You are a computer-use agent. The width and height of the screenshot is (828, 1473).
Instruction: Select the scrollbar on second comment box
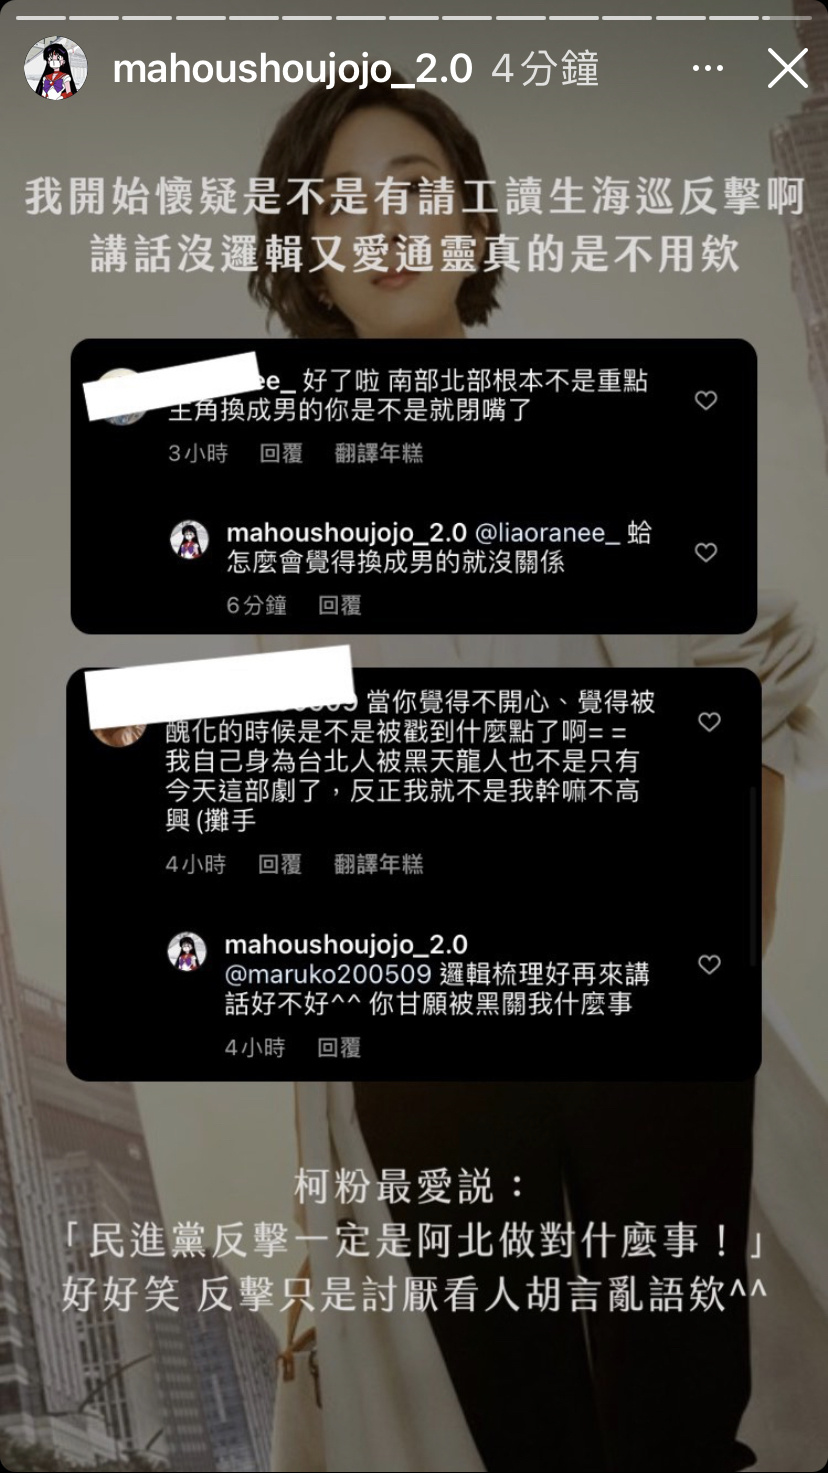[754, 875]
